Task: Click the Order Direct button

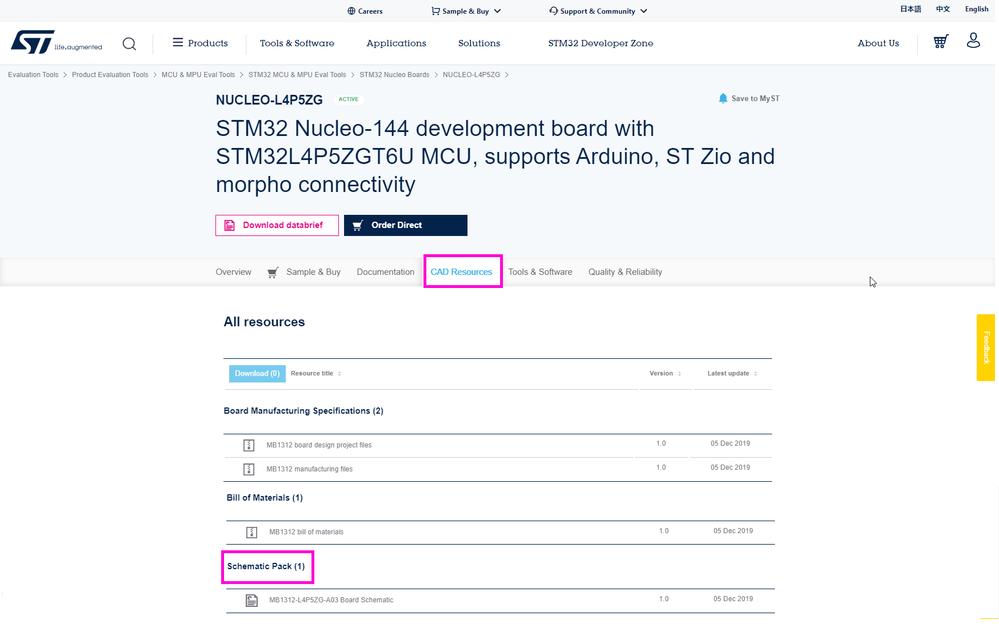Action: (x=405, y=225)
